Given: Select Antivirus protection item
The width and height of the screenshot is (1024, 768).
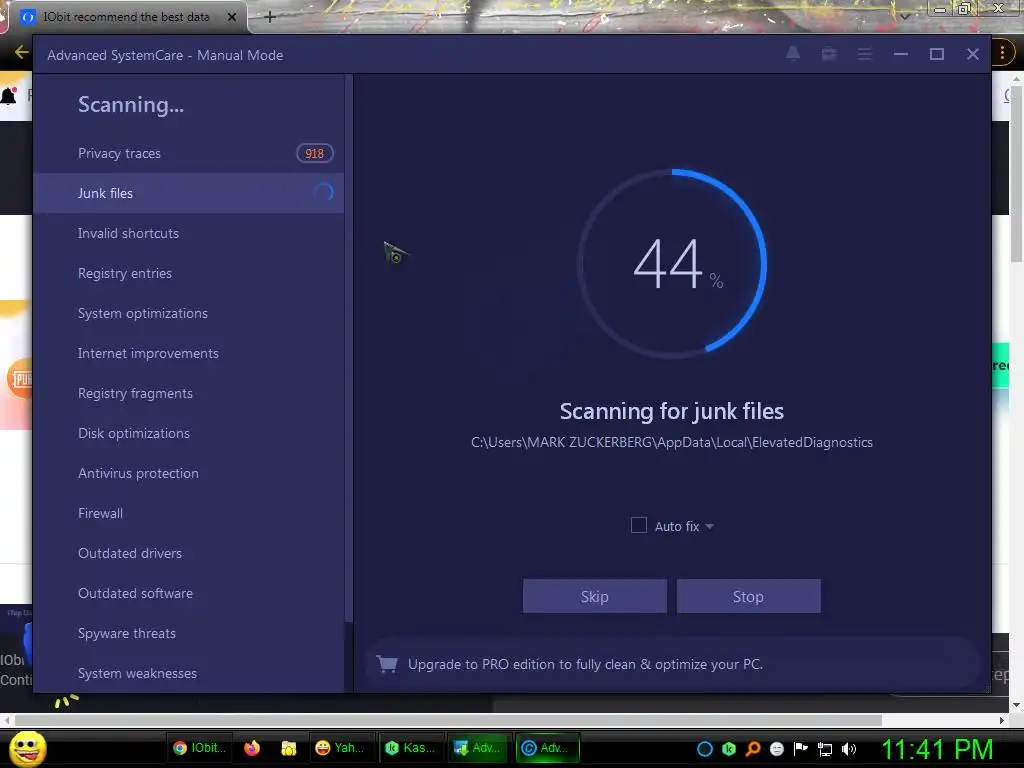Looking at the screenshot, I should pos(188,473).
